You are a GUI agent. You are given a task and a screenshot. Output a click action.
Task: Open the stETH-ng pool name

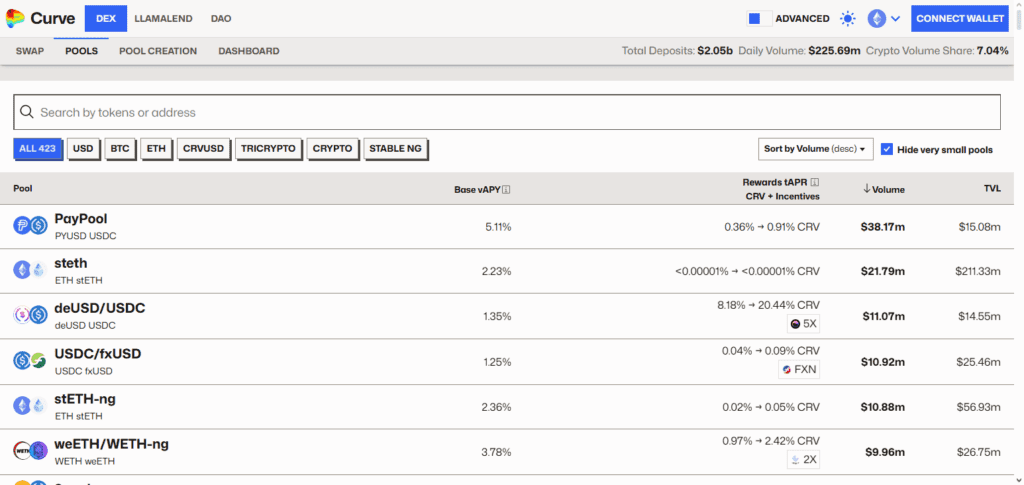coord(85,399)
